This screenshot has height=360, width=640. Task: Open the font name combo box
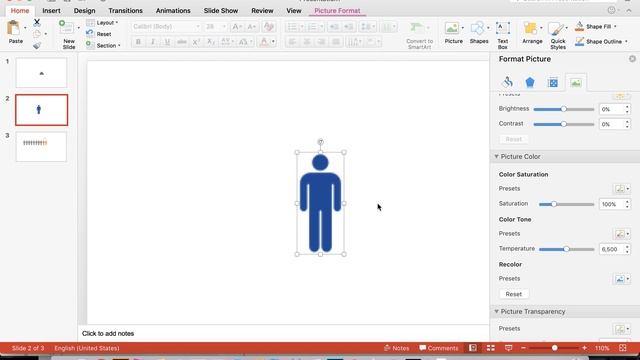pos(167,27)
